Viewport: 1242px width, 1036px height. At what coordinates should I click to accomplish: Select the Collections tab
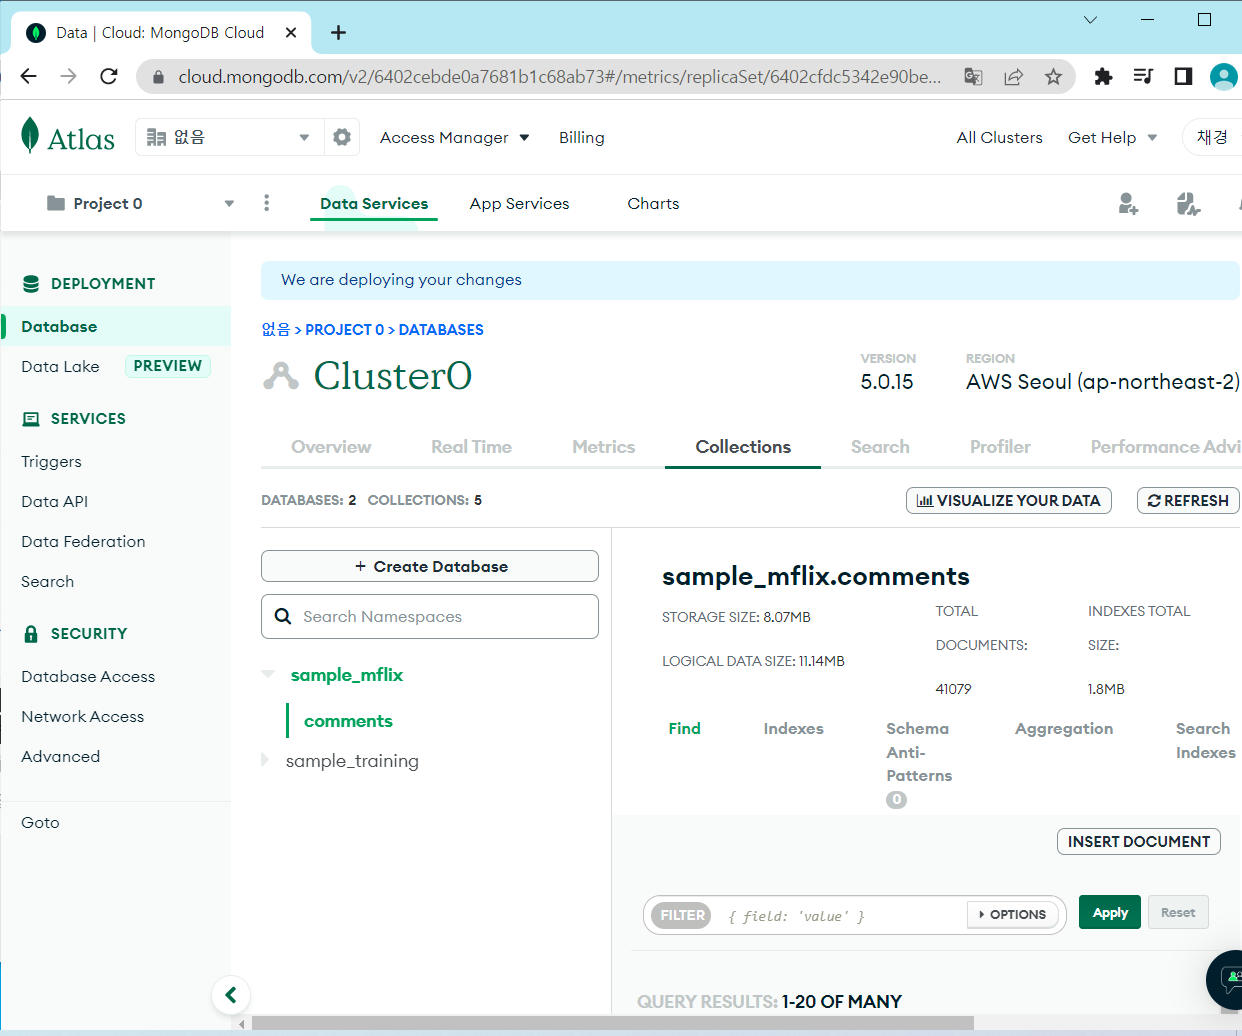(x=743, y=447)
